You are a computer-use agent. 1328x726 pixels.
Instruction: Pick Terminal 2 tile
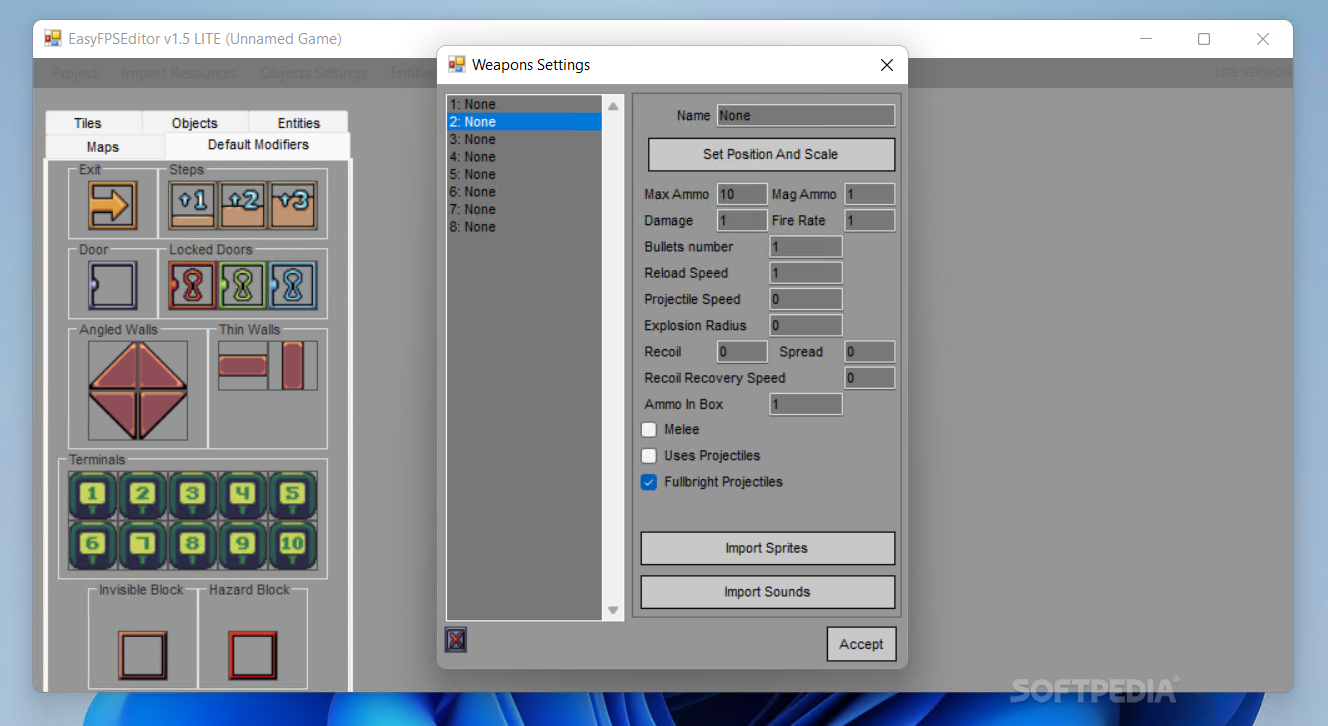pos(143,496)
